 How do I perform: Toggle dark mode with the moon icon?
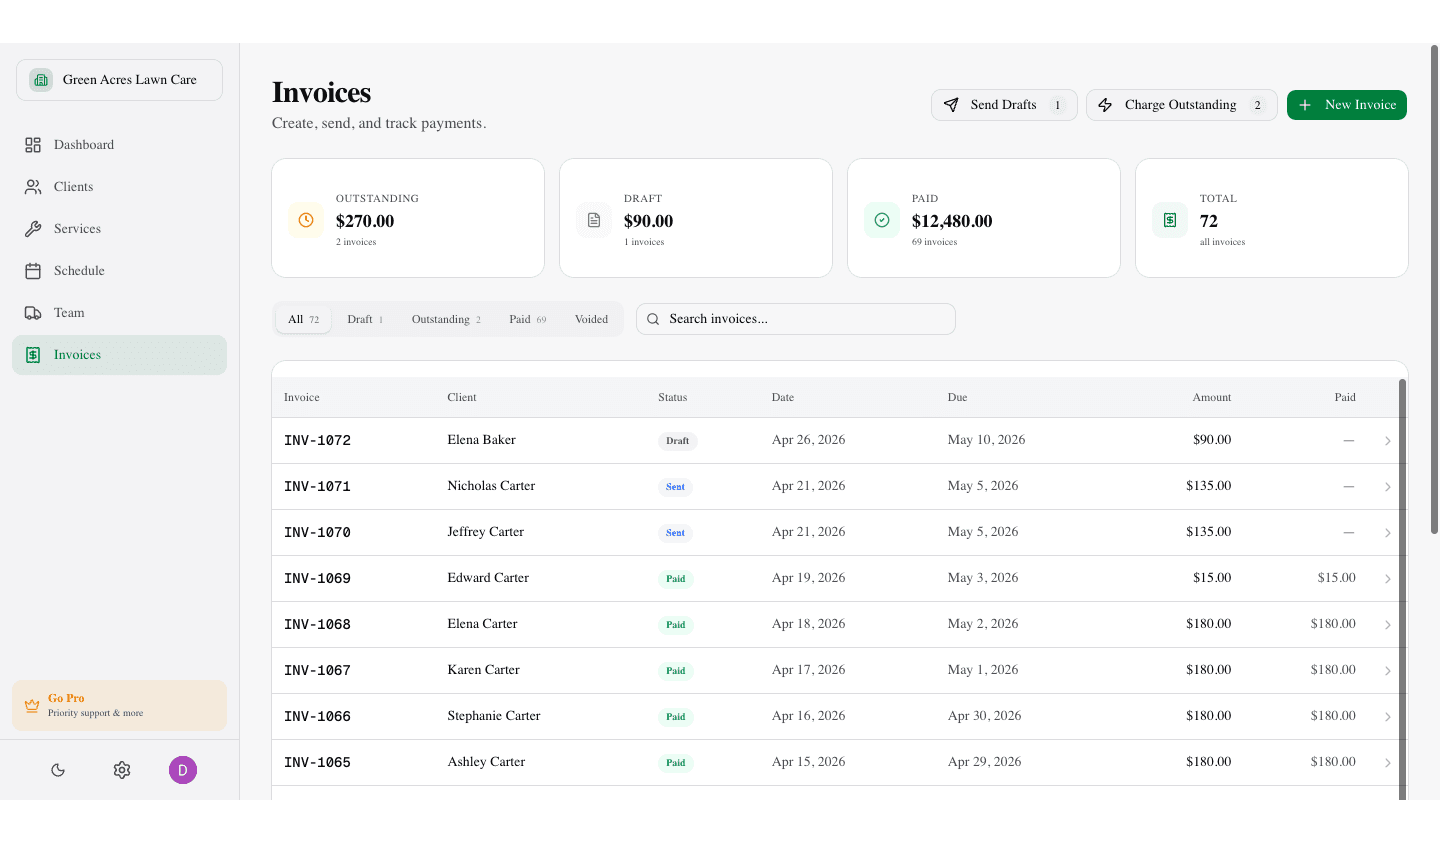57,770
